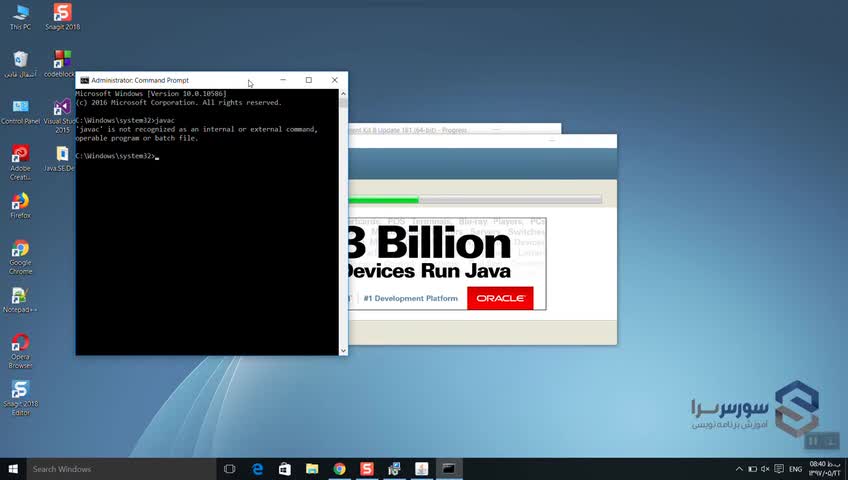Click the Command Prompt scroll down arrow
Screen dimensions: 848x480
[343, 351]
